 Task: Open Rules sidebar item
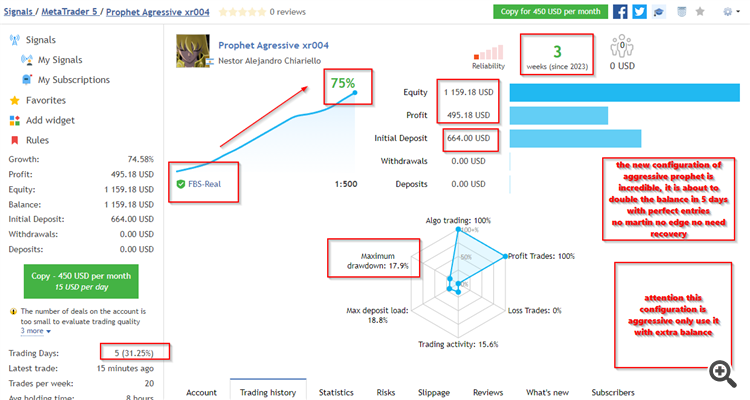37,140
